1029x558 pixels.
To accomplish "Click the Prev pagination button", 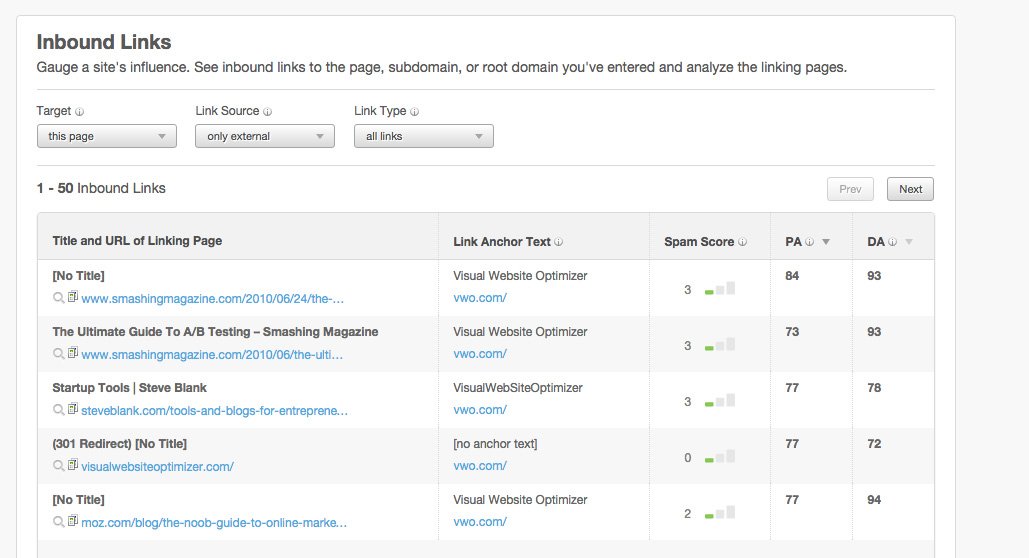I will tap(850, 189).
